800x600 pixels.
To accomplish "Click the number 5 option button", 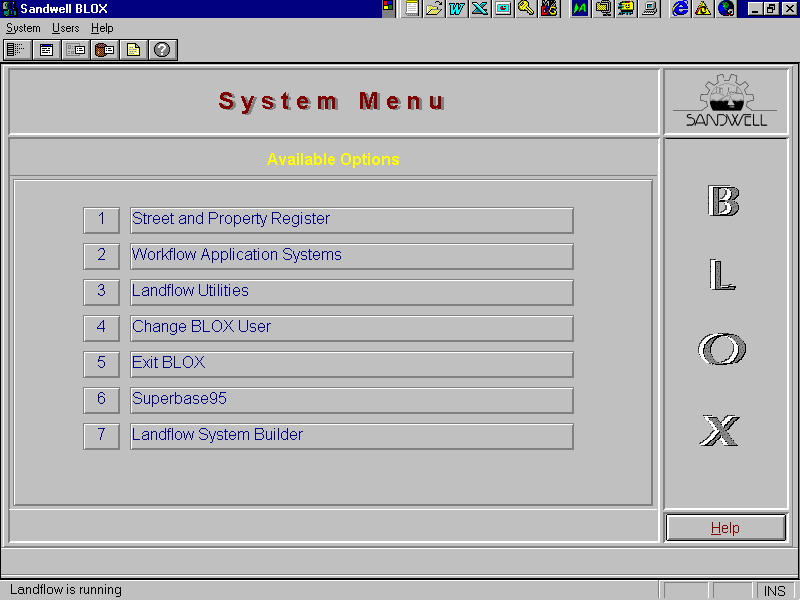I will pos(102,364).
